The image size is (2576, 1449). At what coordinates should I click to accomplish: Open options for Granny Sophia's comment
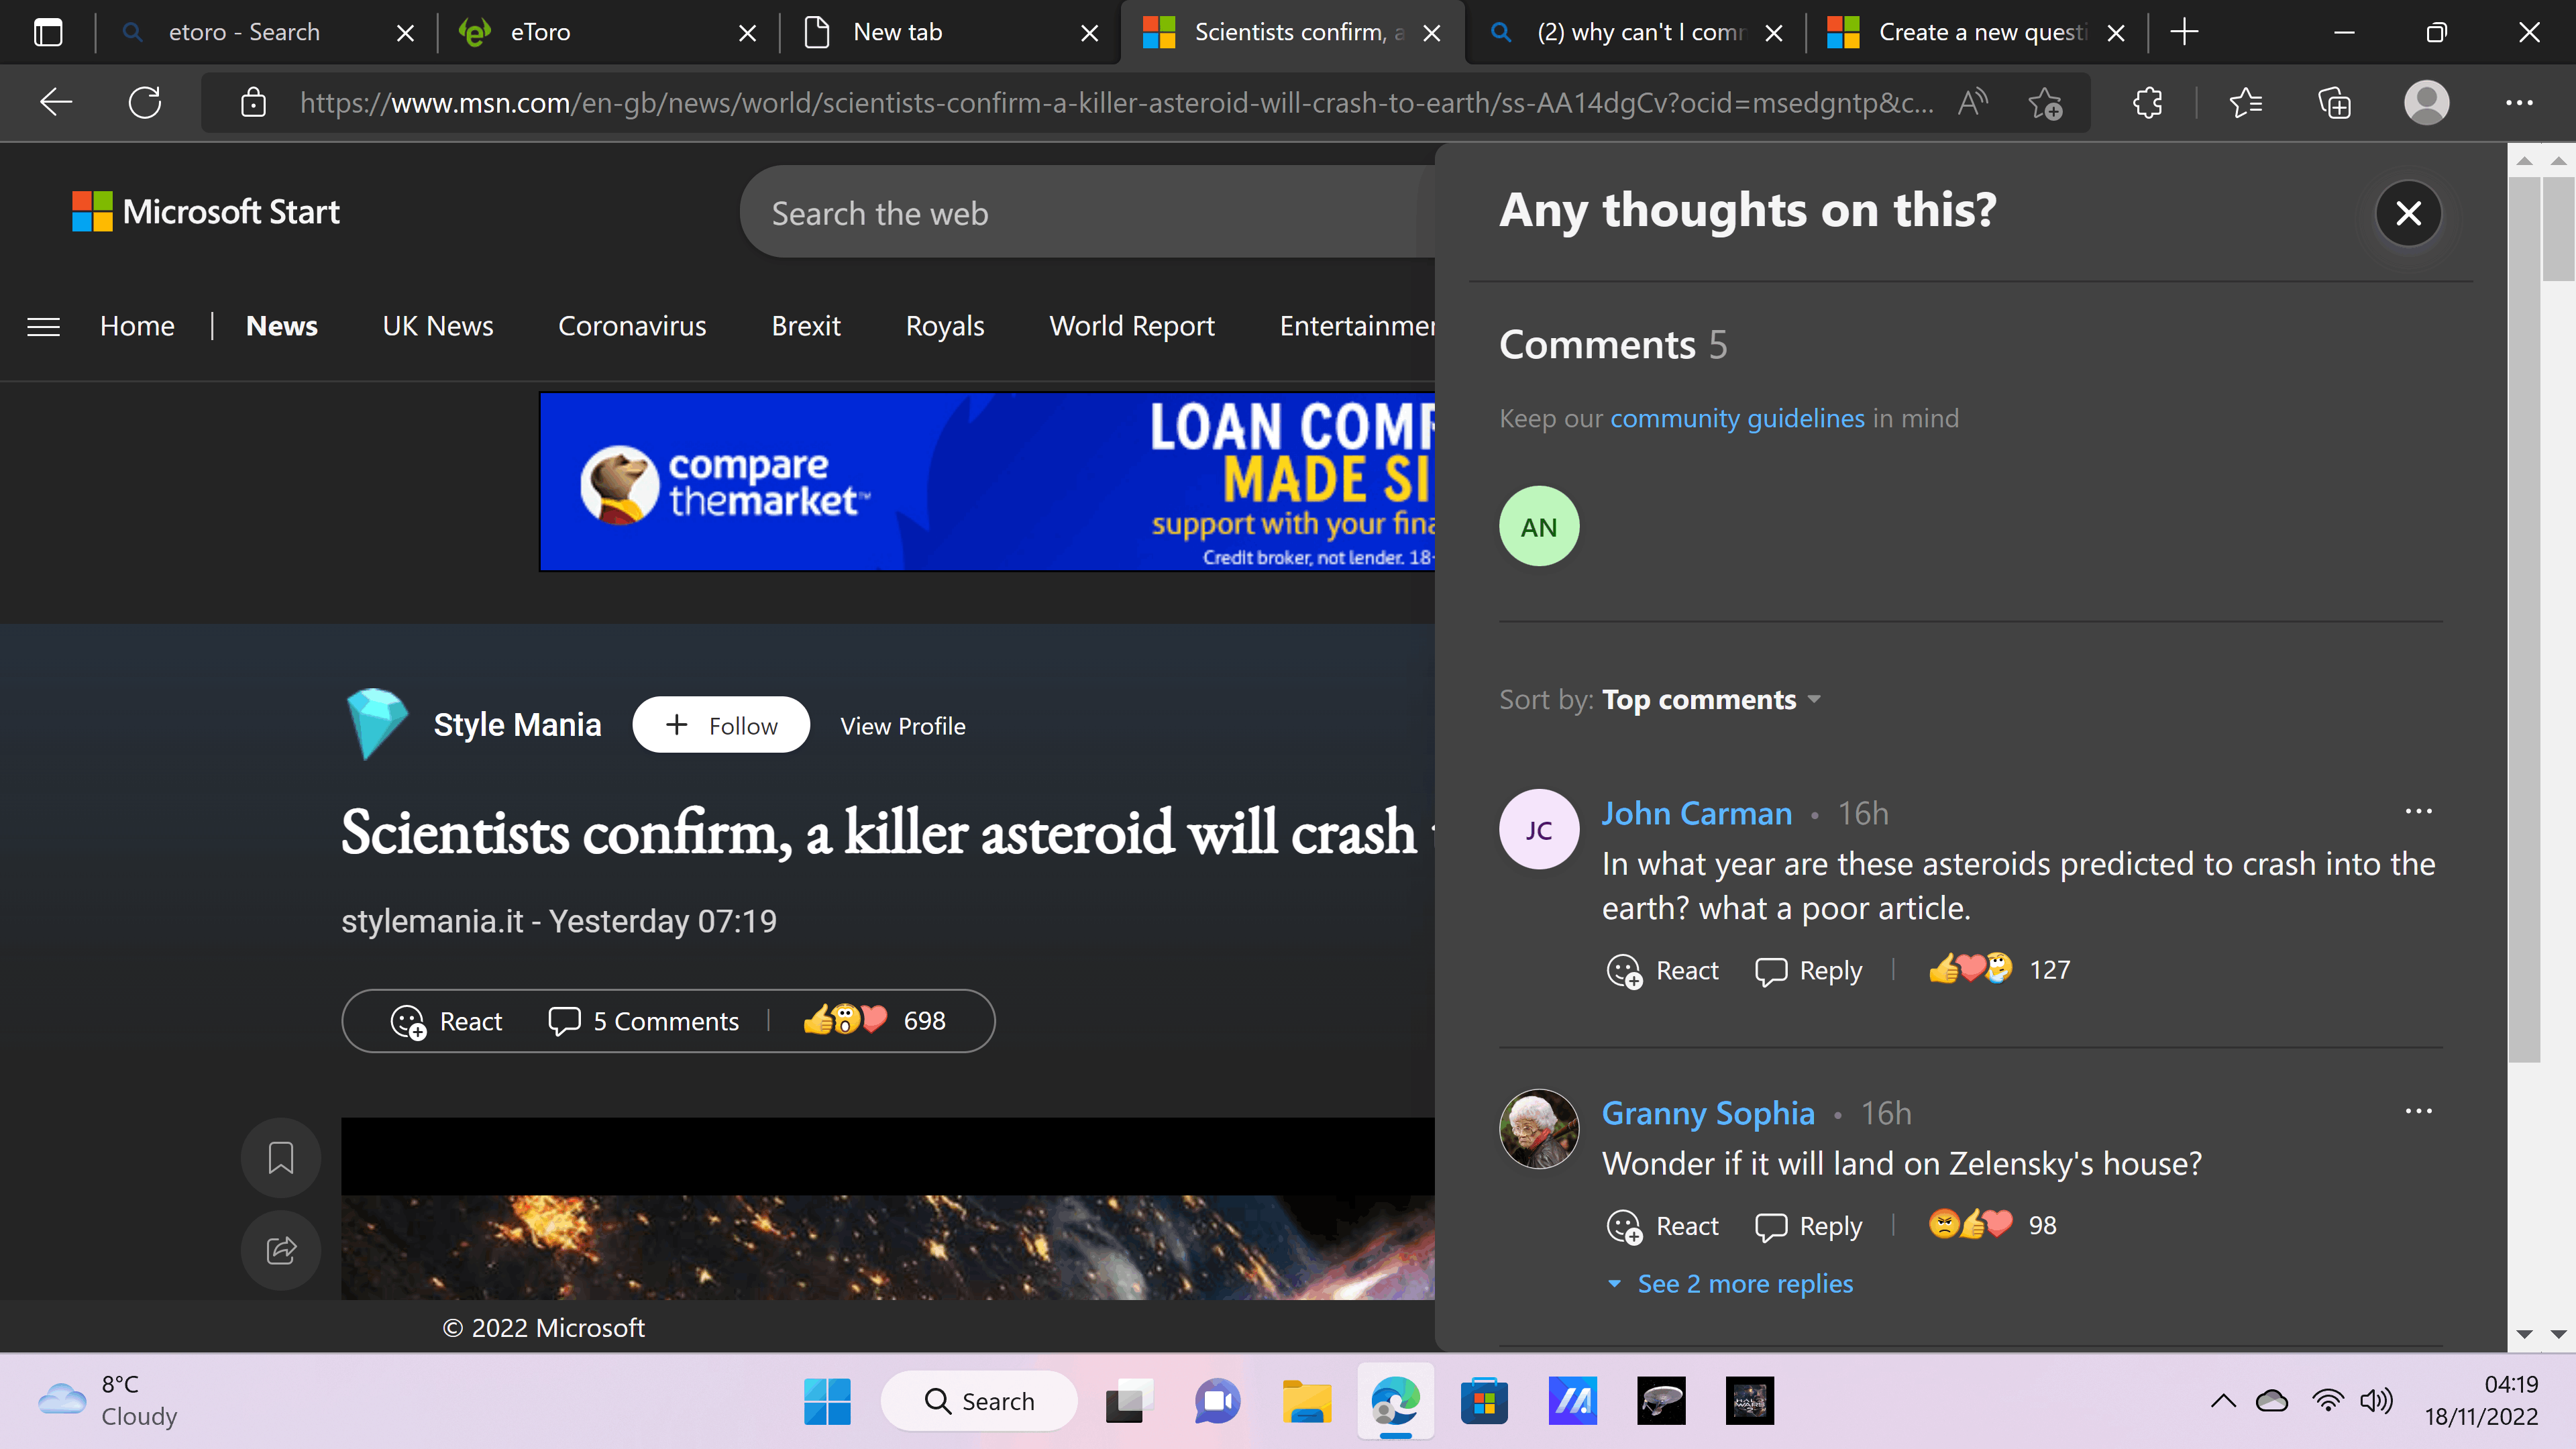[2418, 1111]
